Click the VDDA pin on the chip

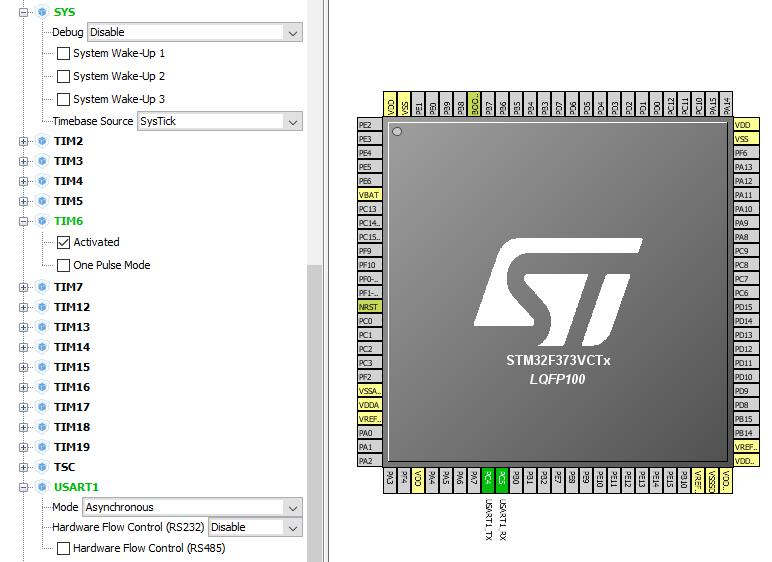pyautogui.click(x=369, y=405)
